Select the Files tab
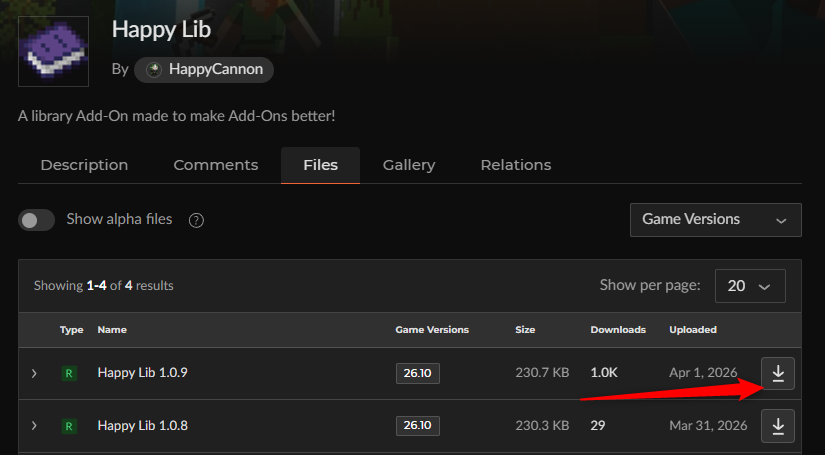 click(x=320, y=165)
